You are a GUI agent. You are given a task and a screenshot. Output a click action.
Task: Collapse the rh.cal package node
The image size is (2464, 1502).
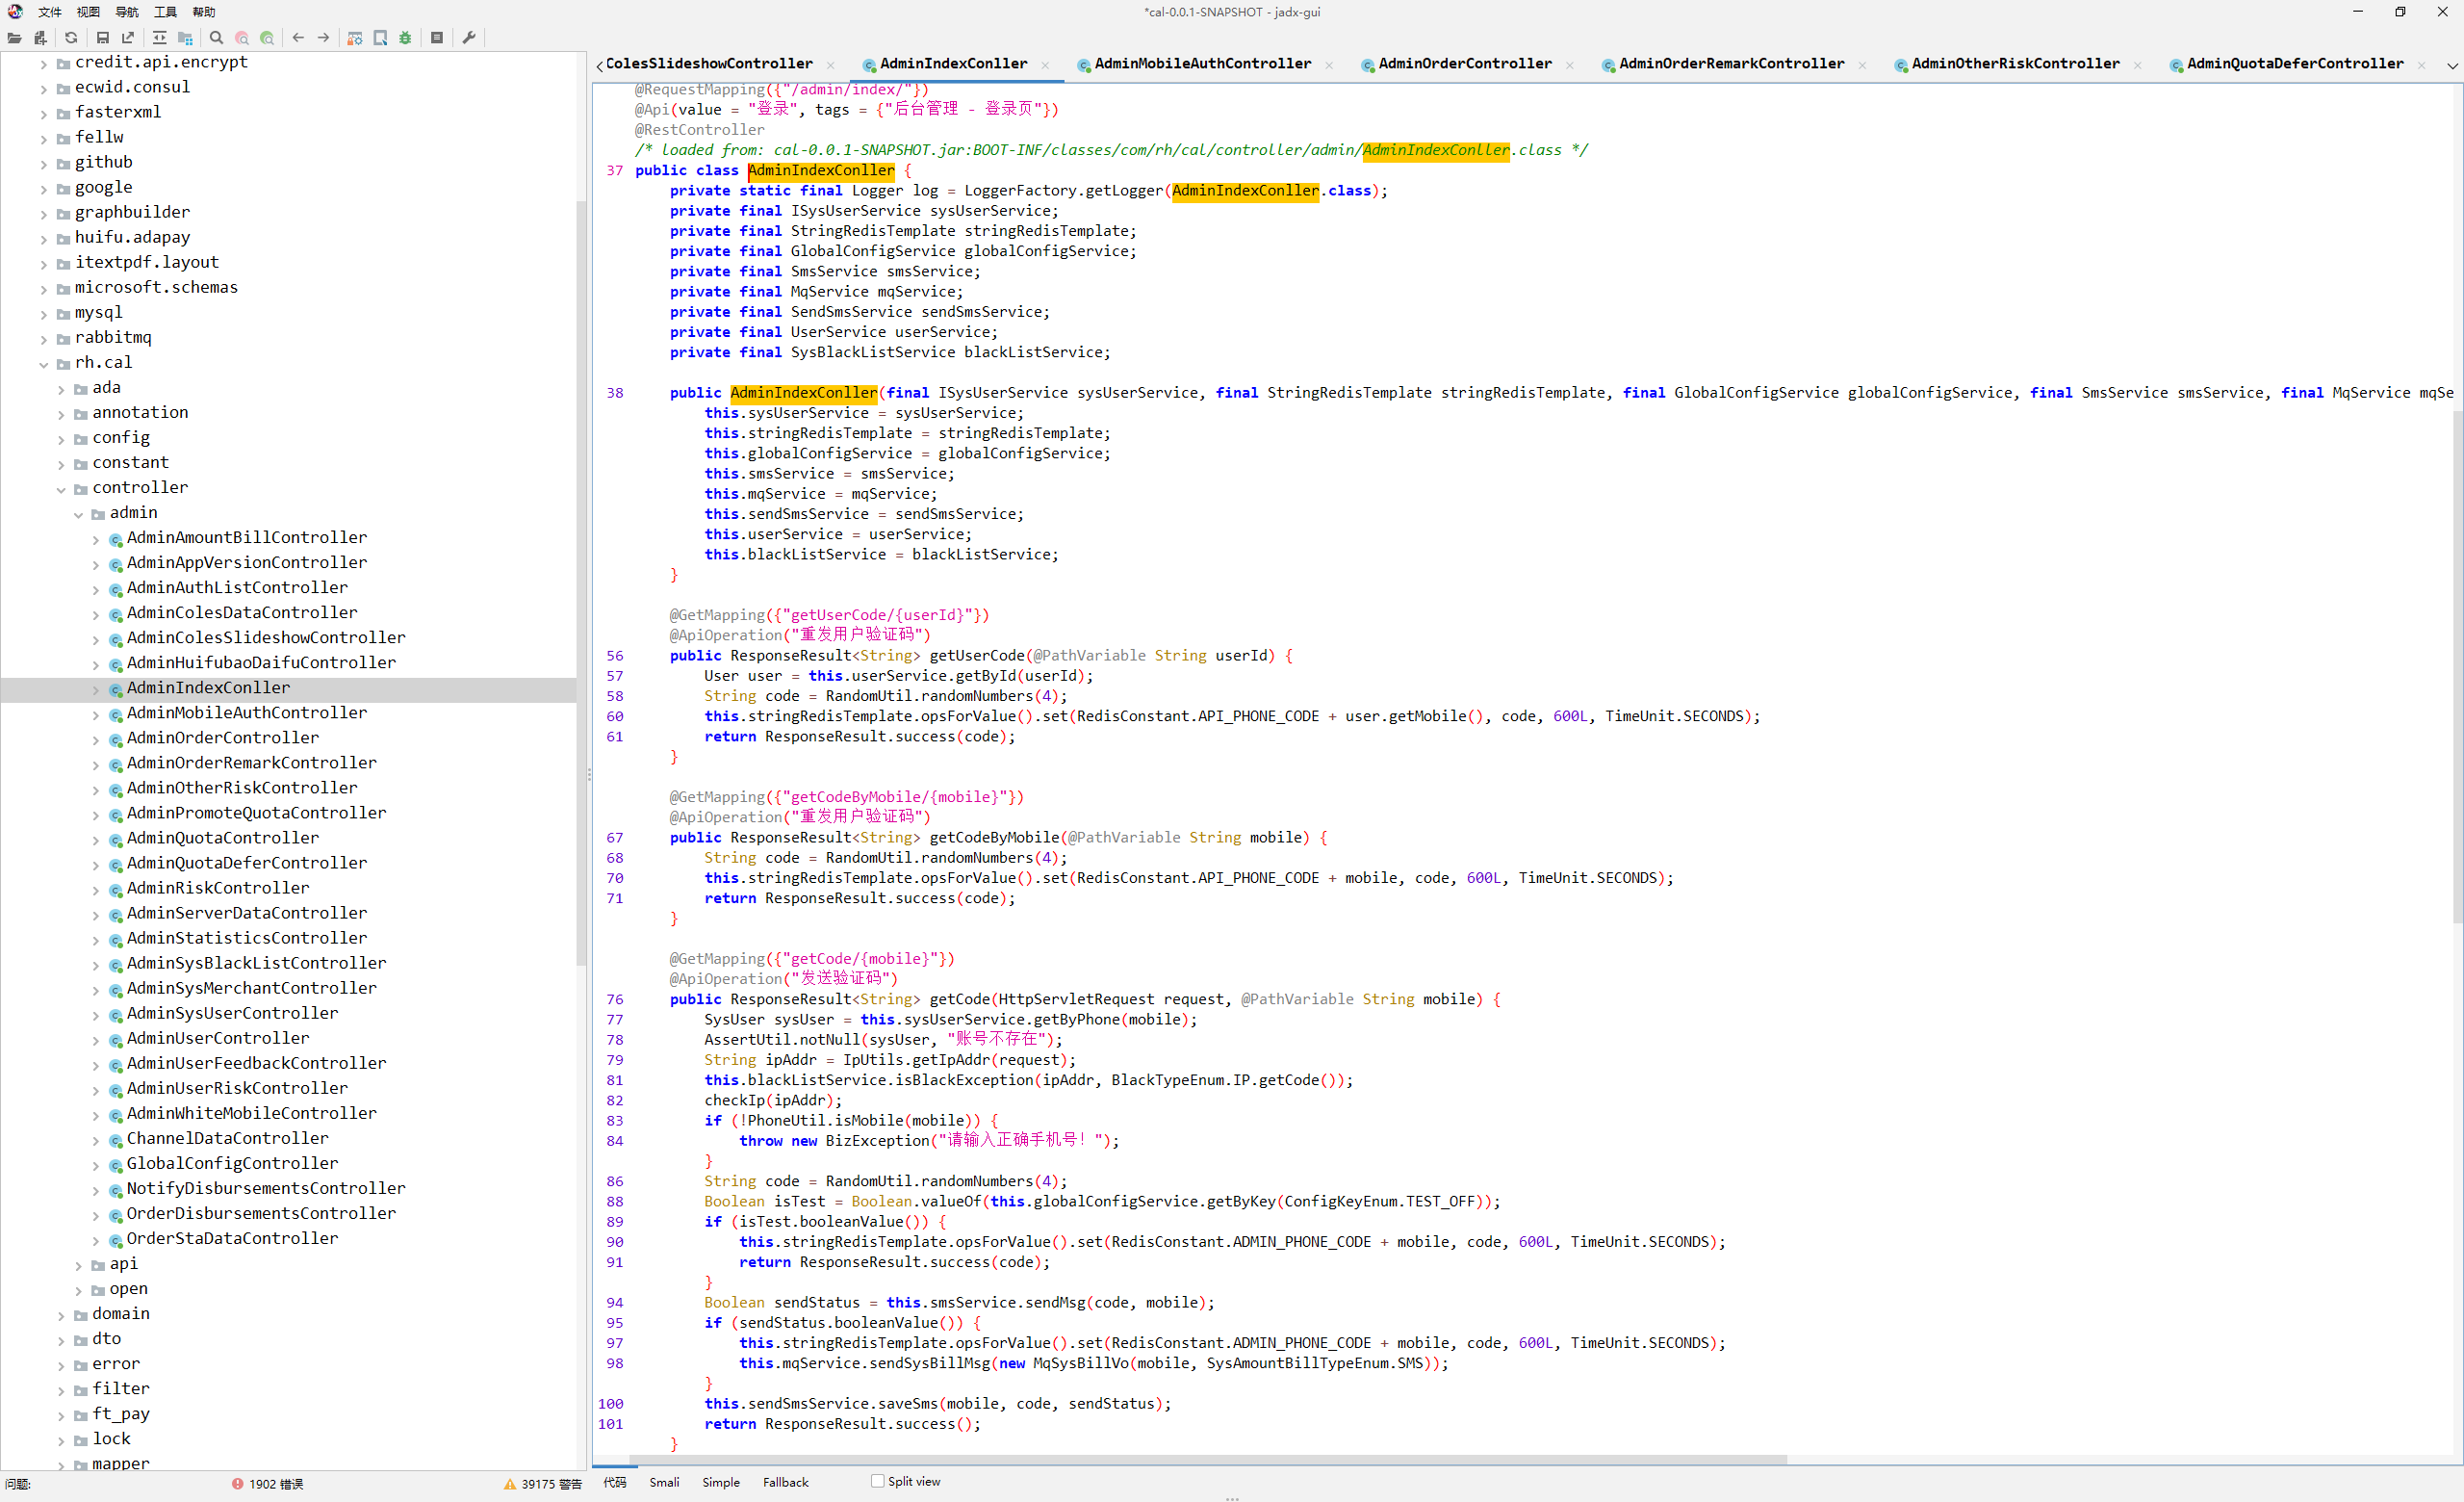pos(44,365)
